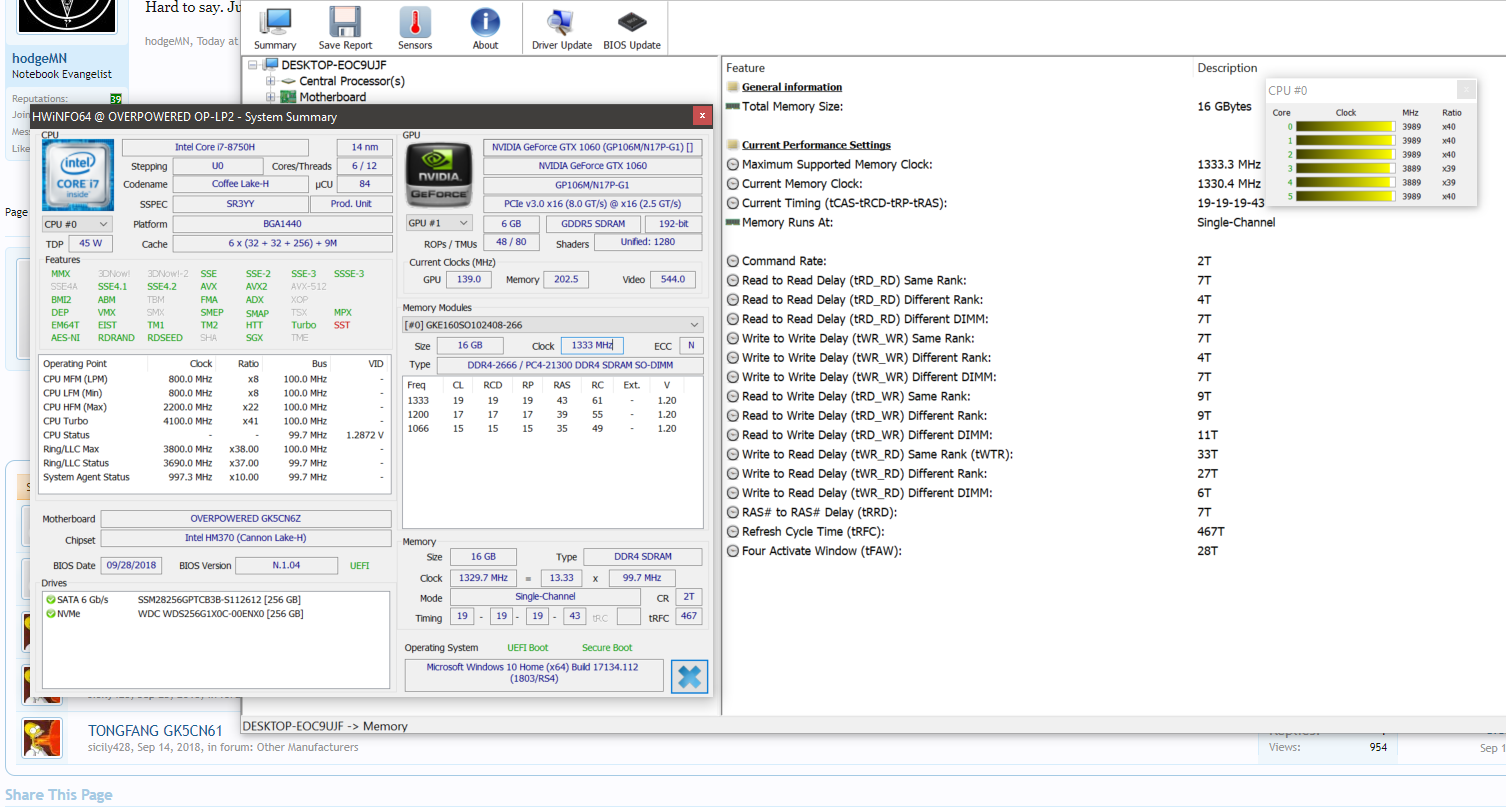Viewport: 1506px width, 807px height.
Task: Click the General information folder icon
Action: 733,87
